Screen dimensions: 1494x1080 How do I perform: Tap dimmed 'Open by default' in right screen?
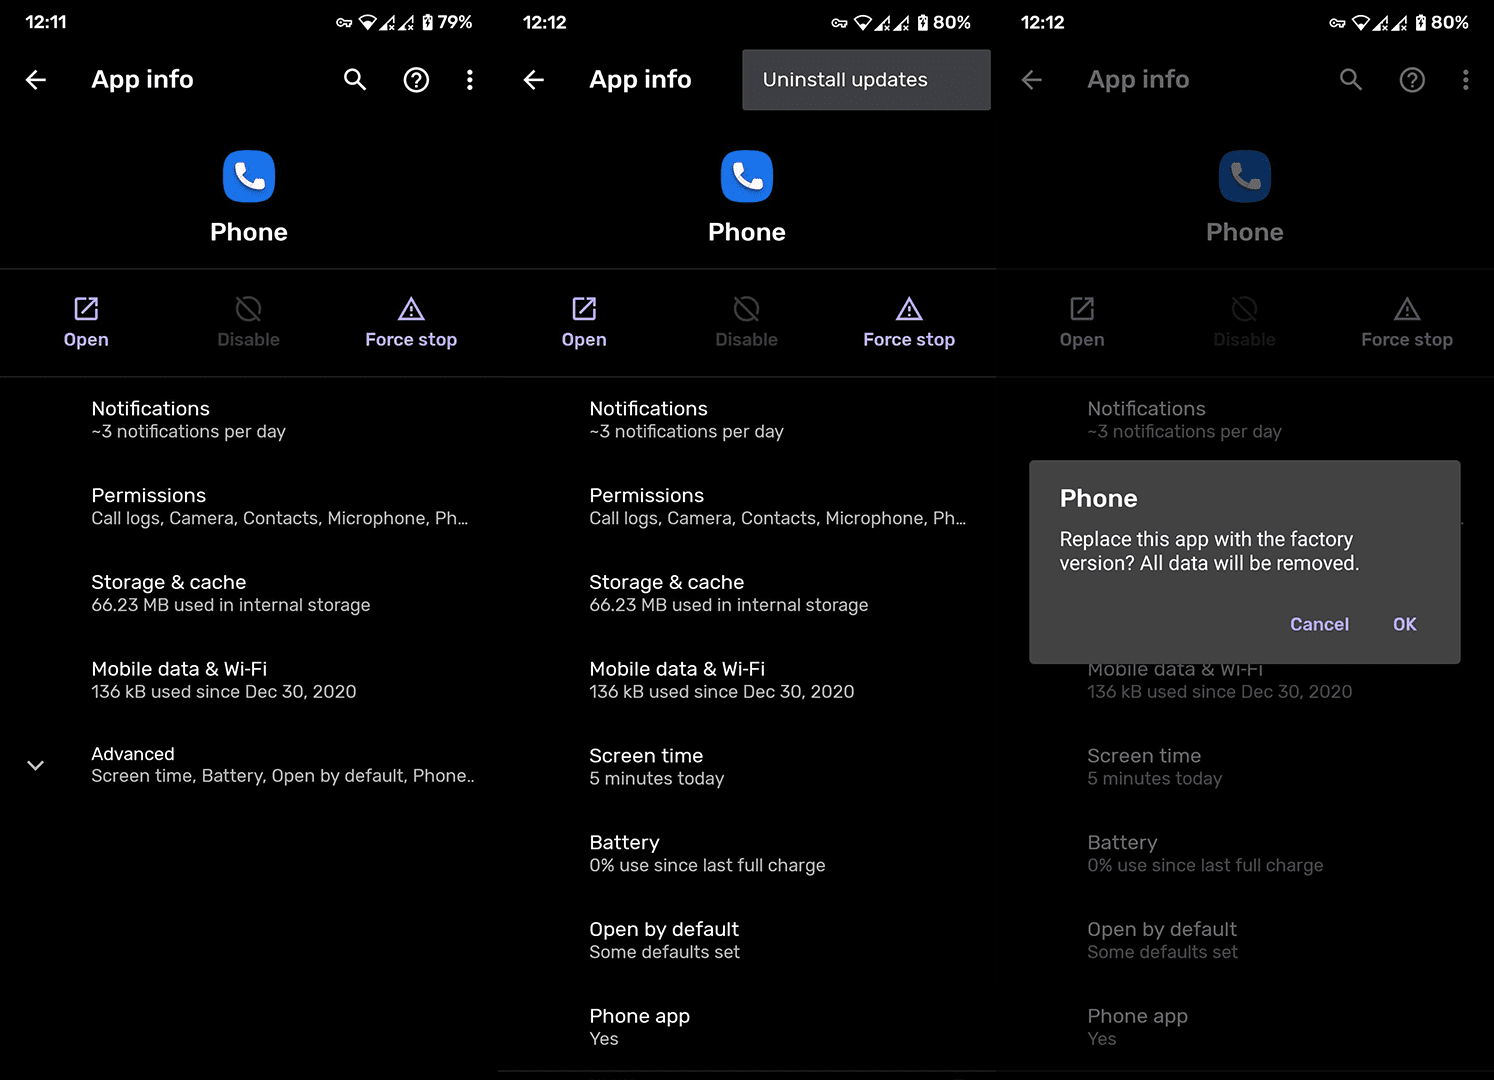(1245, 940)
